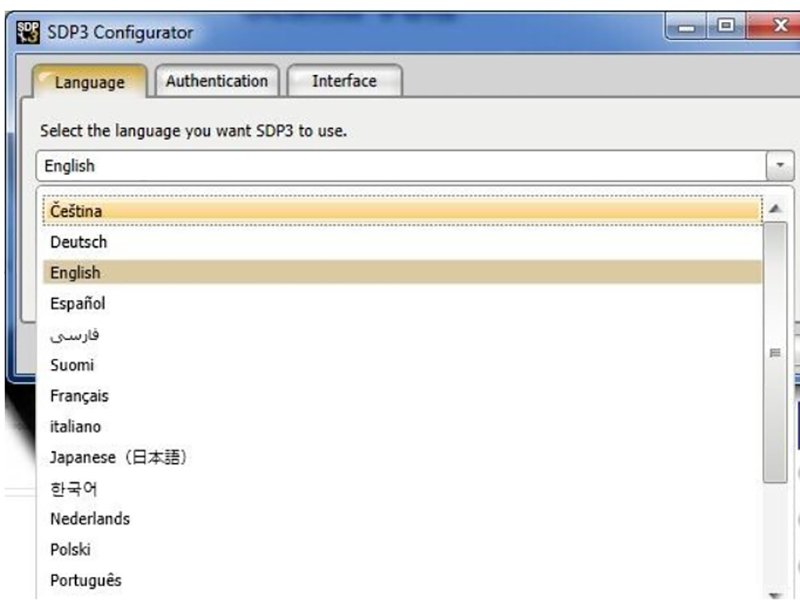
Task: Pick English in the dropdown list
Action: (402, 272)
